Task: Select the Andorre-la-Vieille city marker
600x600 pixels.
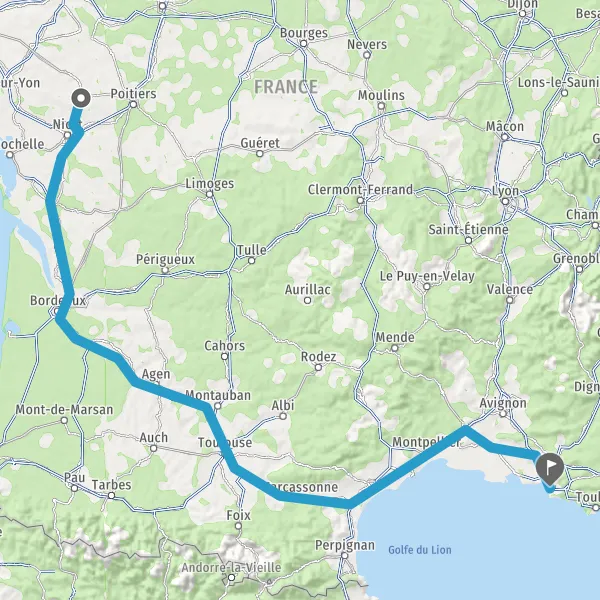Action: point(232,577)
